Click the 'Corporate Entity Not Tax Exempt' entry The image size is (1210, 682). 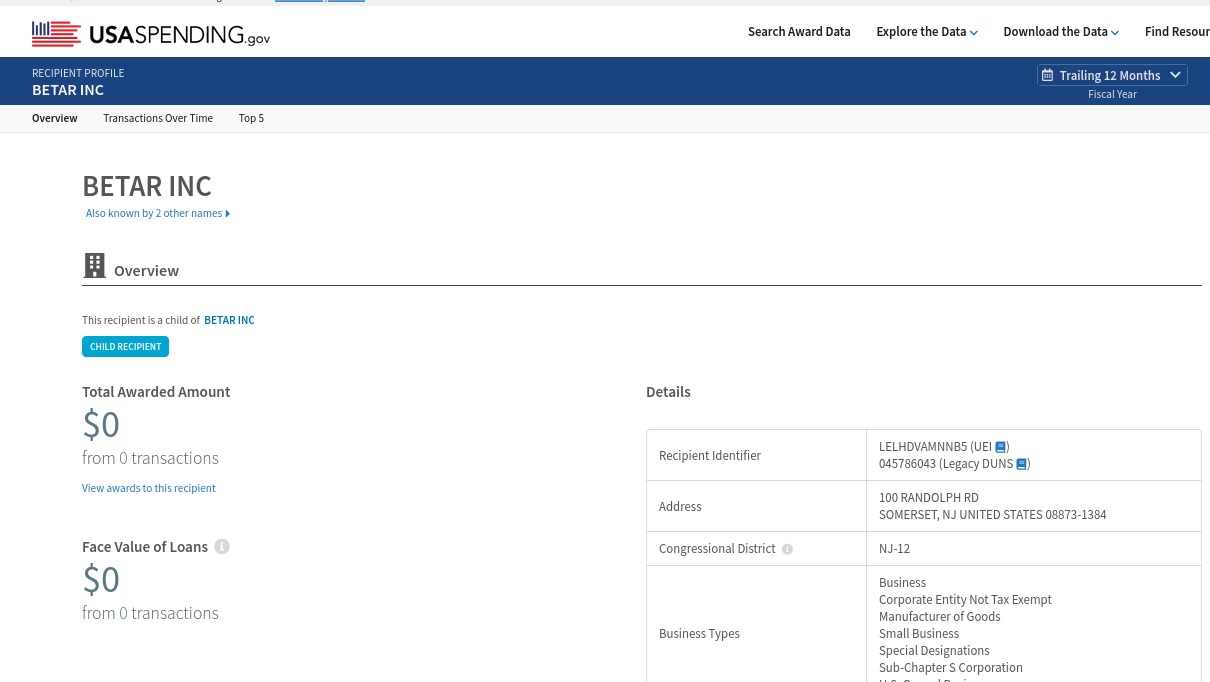pyautogui.click(x=965, y=600)
